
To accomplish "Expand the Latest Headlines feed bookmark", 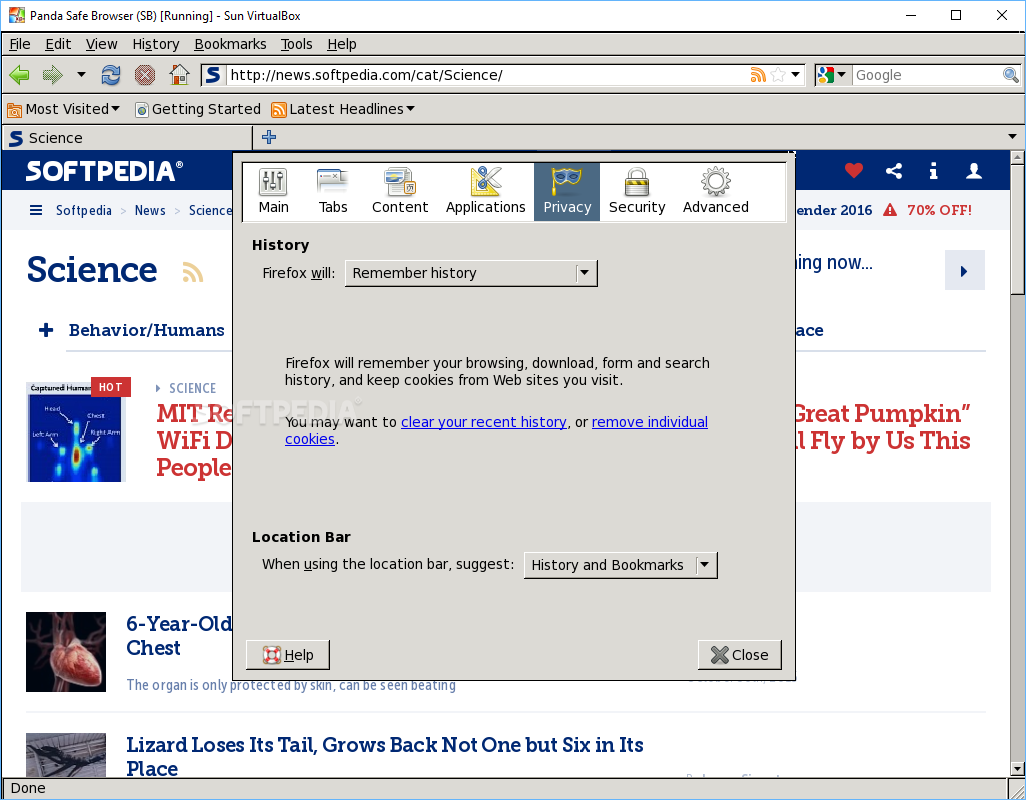I will [344, 109].
